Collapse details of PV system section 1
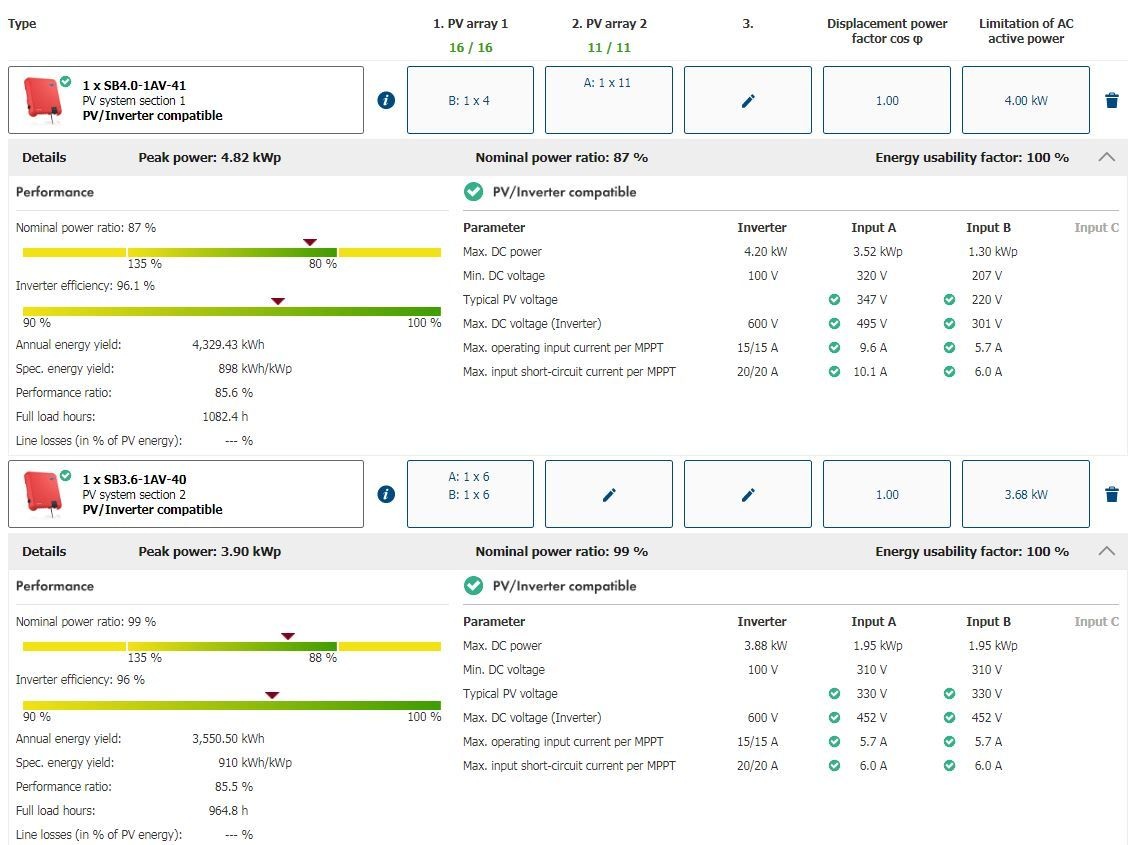This screenshot has height=845, width=1134. click(1106, 157)
